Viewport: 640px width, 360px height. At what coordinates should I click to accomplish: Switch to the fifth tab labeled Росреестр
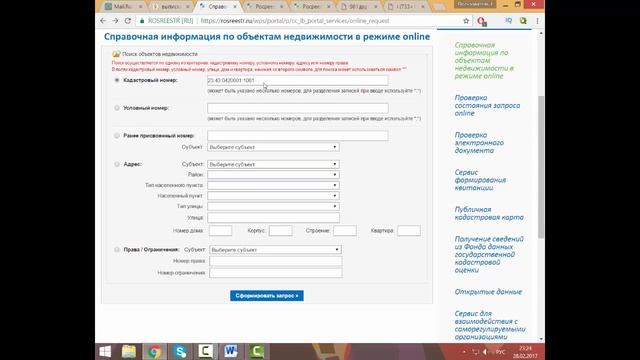tap(311, 7)
